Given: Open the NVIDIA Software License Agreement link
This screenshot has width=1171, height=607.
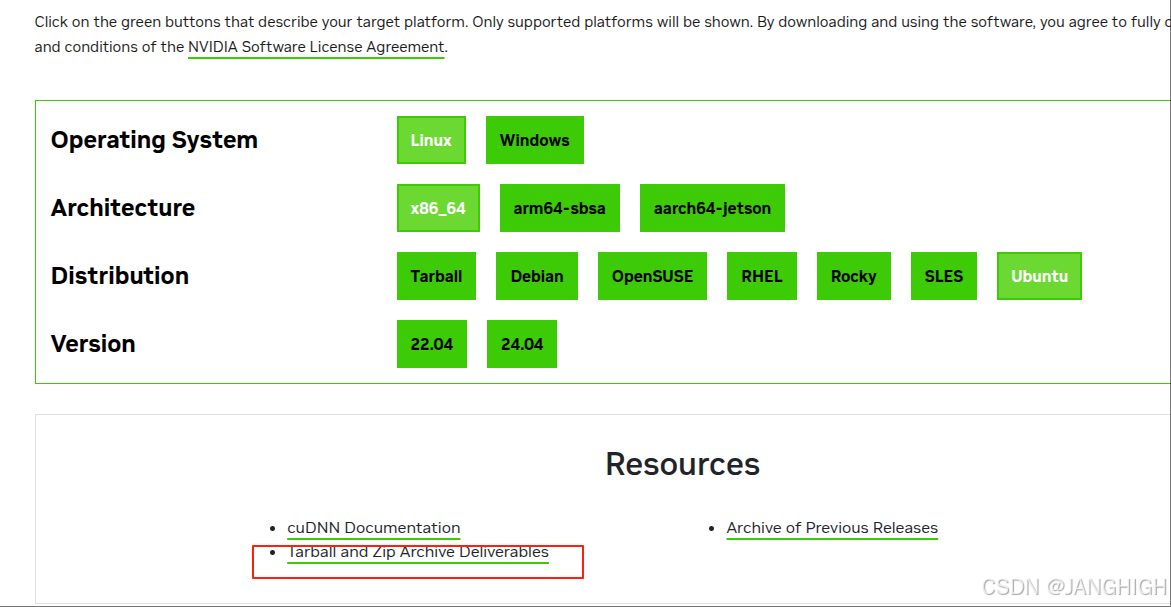Looking at the screenshot, I should pos(316,47).
